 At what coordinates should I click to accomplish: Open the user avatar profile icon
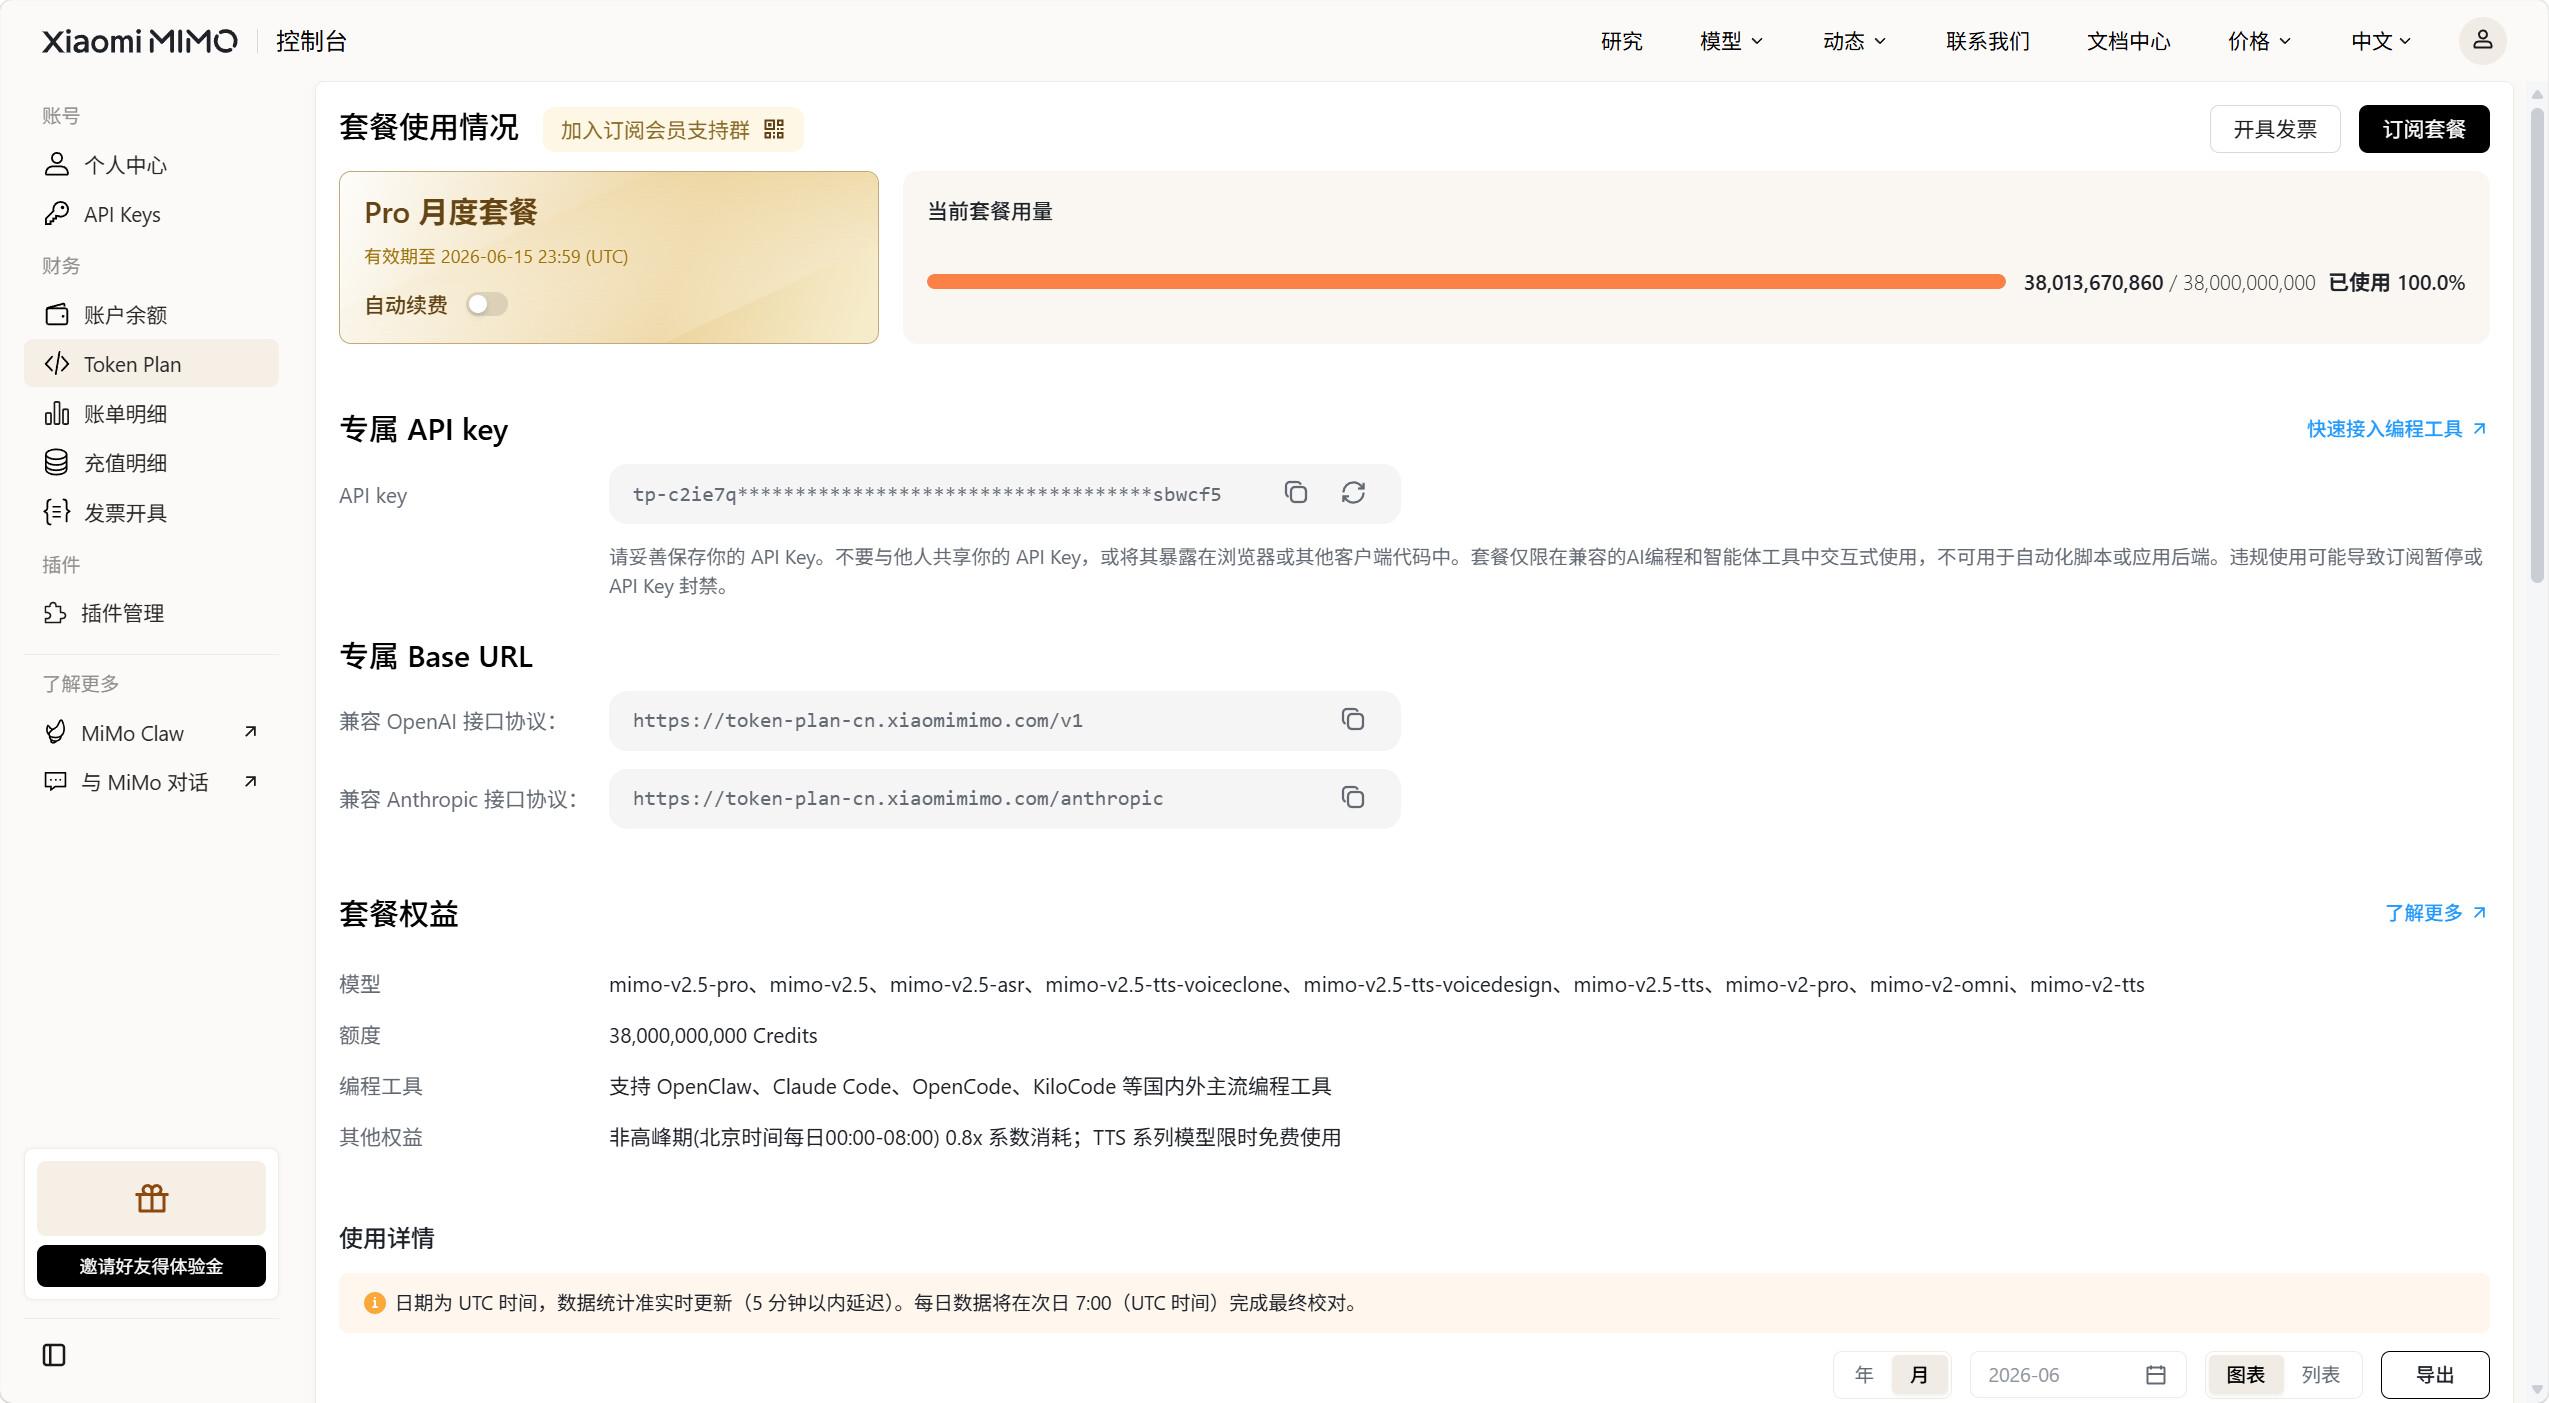2482,41
